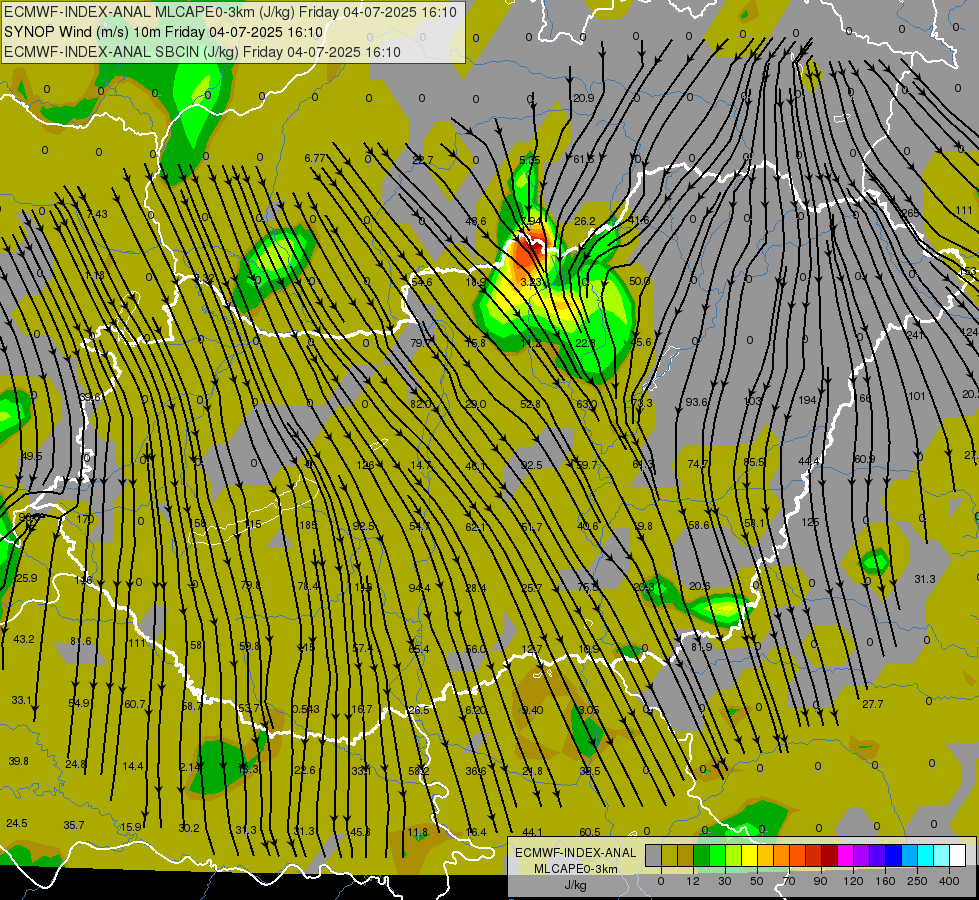Click the '52.8' value on the map
Screen dimensions: 979x900
pos(531,404)
